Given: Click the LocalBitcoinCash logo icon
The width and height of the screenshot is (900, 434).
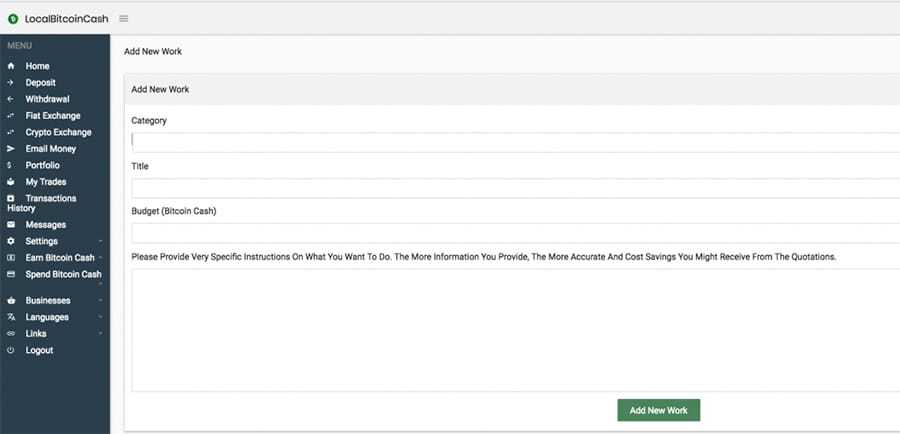Looking at the screenshot, I should pos(13,18).
